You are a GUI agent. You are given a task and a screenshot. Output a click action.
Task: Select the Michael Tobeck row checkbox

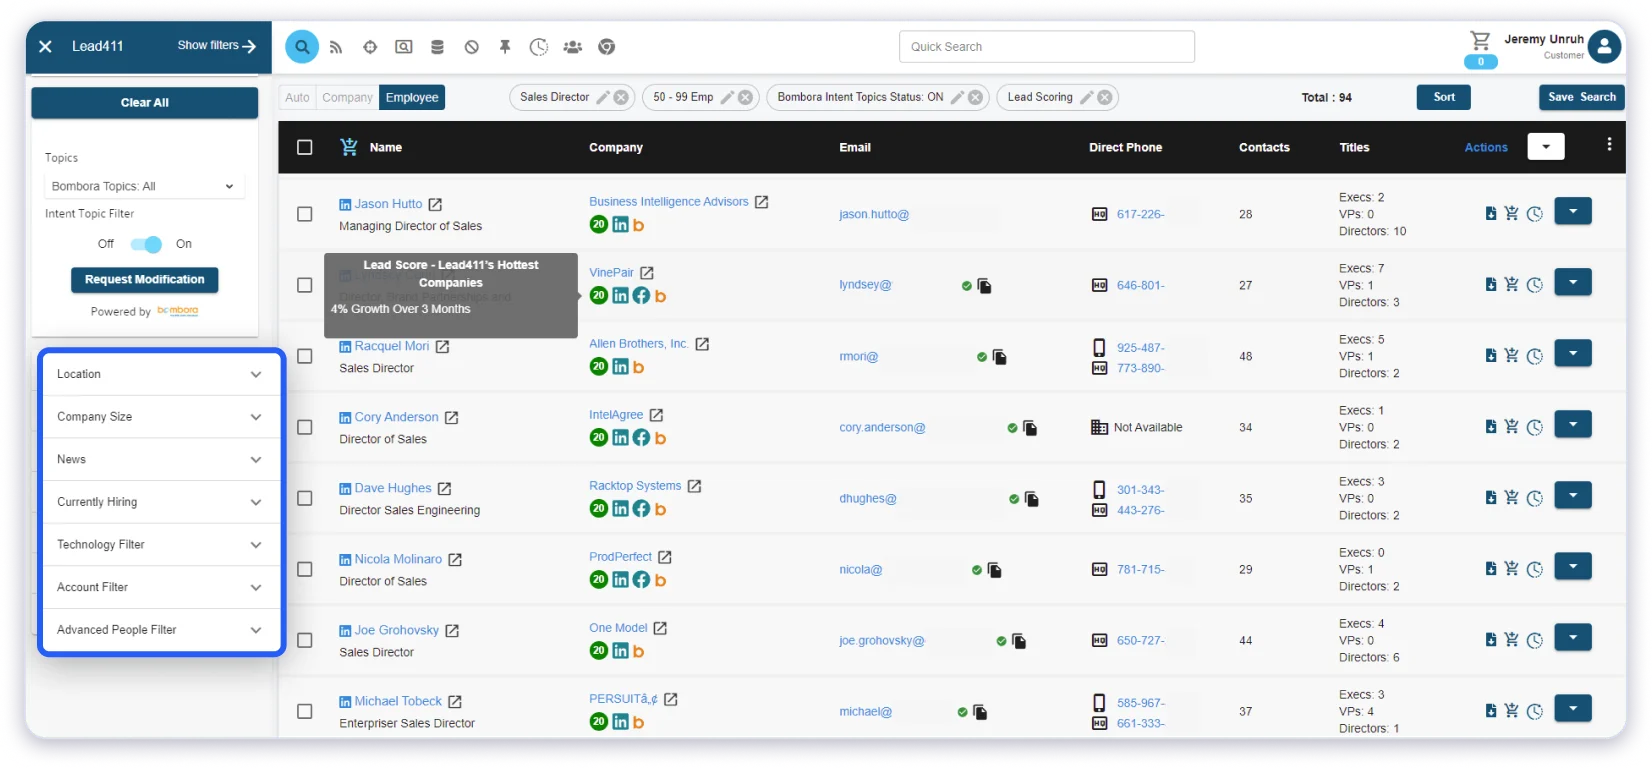tap(305, 711)
